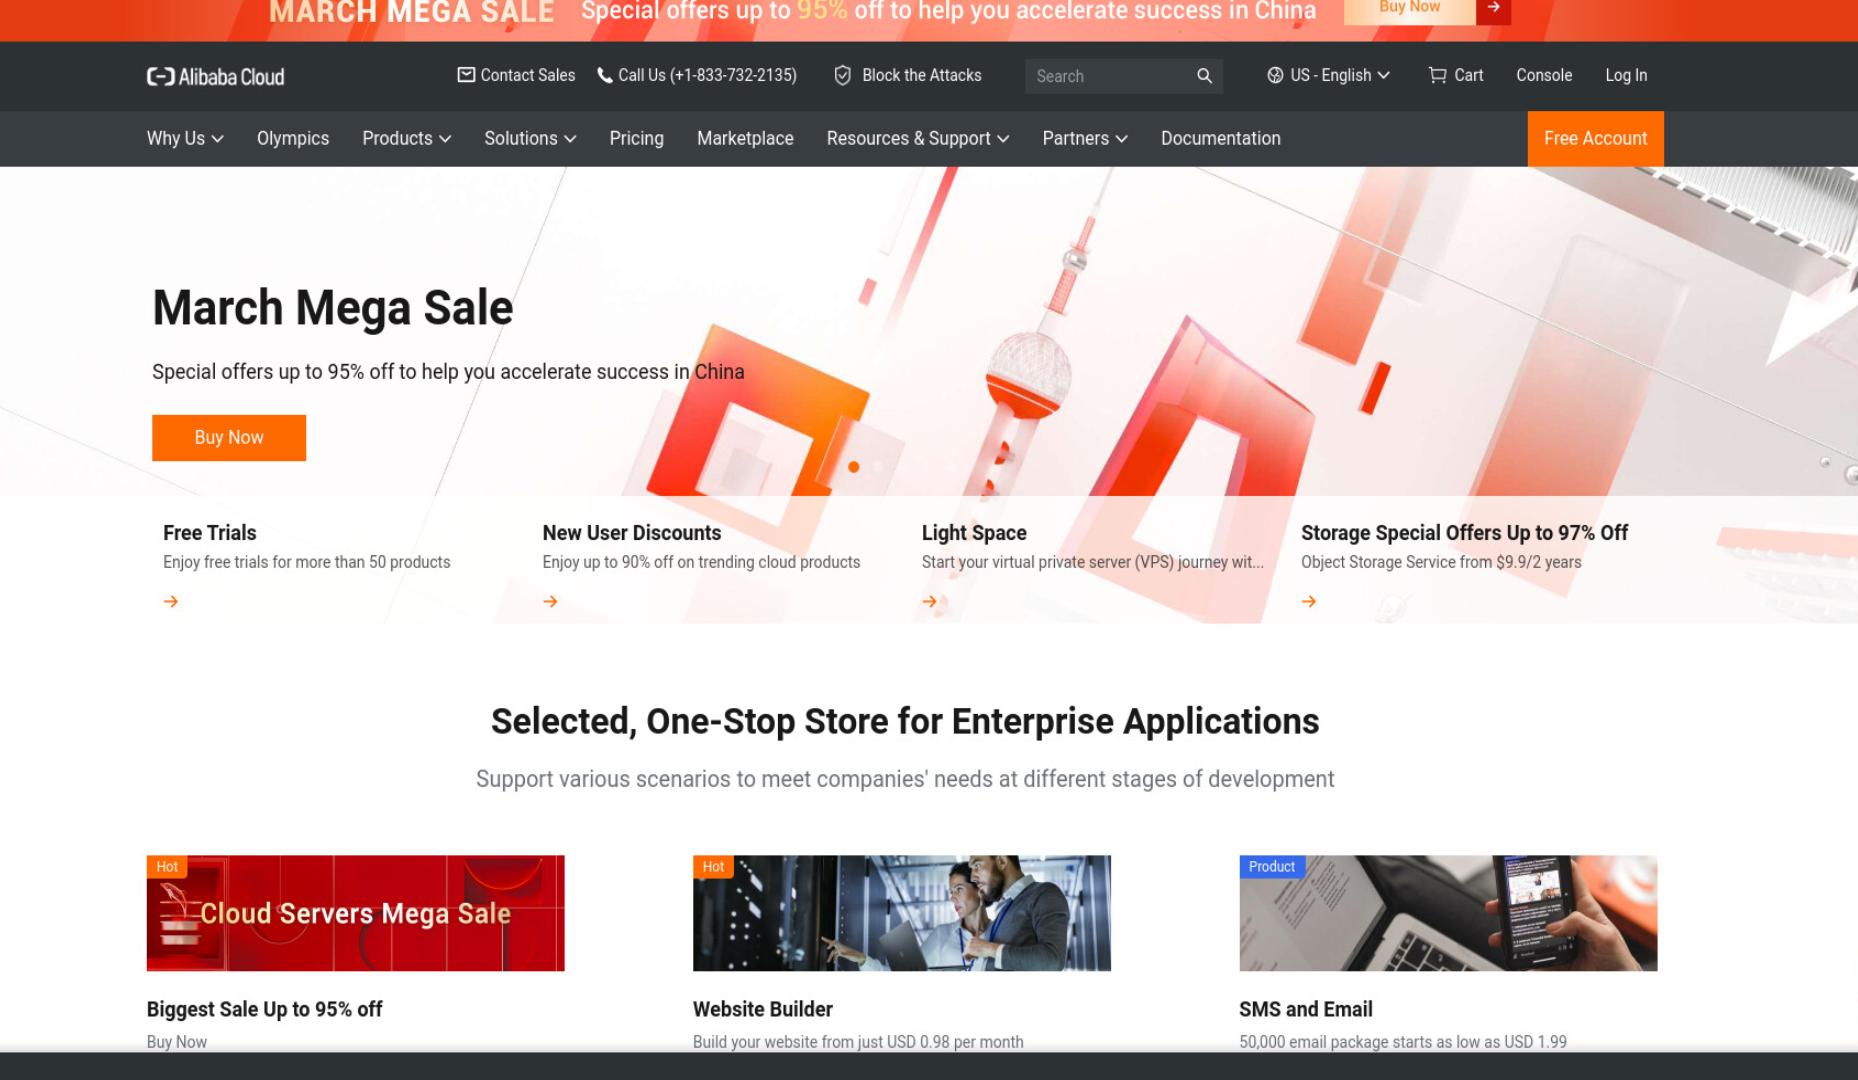Open the Cloud Servers Mega Sale thumbnail
Screen dimensions: 1858x1080
coord(355,913)
